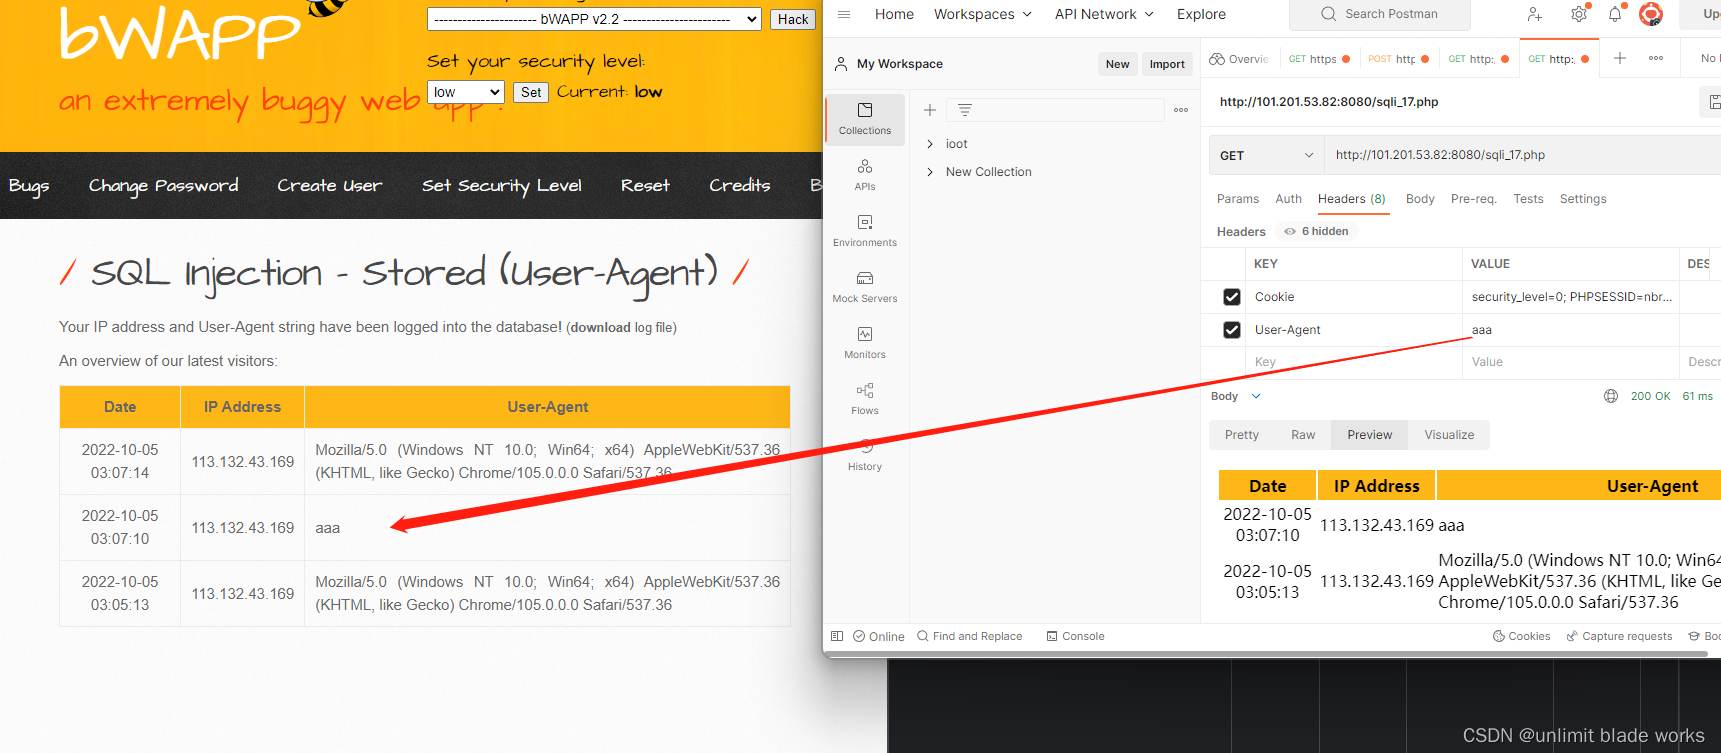Click the request URL input field
The image size is (1721, 753).
(x=1525, y=155)
